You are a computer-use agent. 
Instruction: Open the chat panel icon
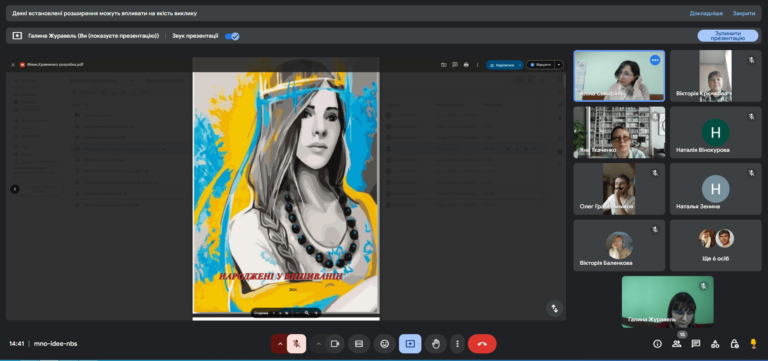tap(696, 344)
